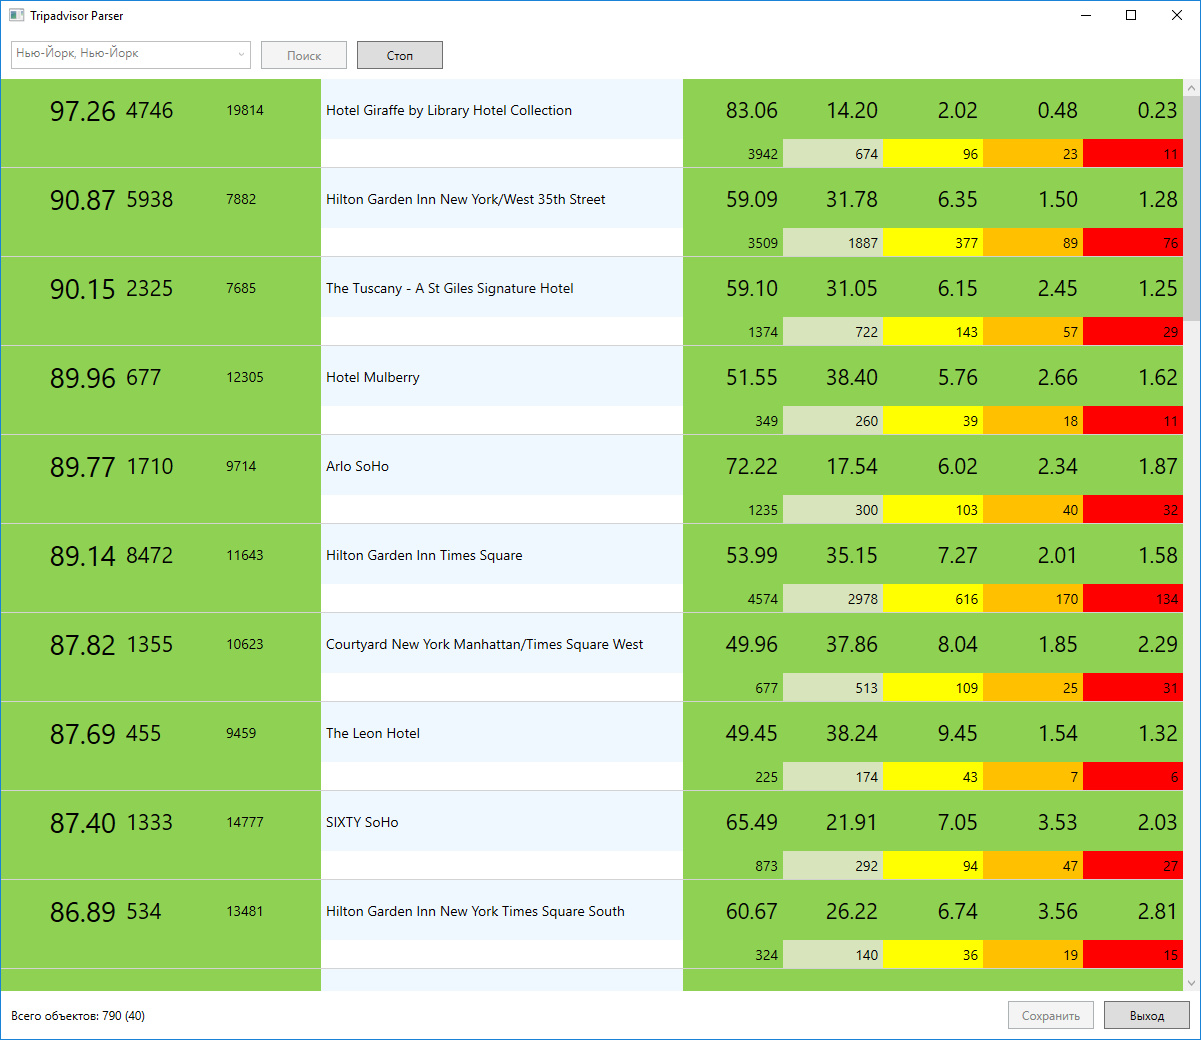The image size is (1201, 1040).
Task: Click the 4746 review count
Action: pyautogui.click(x=150, y=110)
